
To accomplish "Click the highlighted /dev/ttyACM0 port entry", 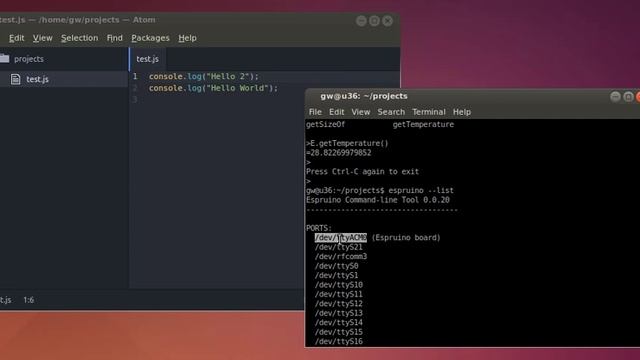I will tap(340, 238).
